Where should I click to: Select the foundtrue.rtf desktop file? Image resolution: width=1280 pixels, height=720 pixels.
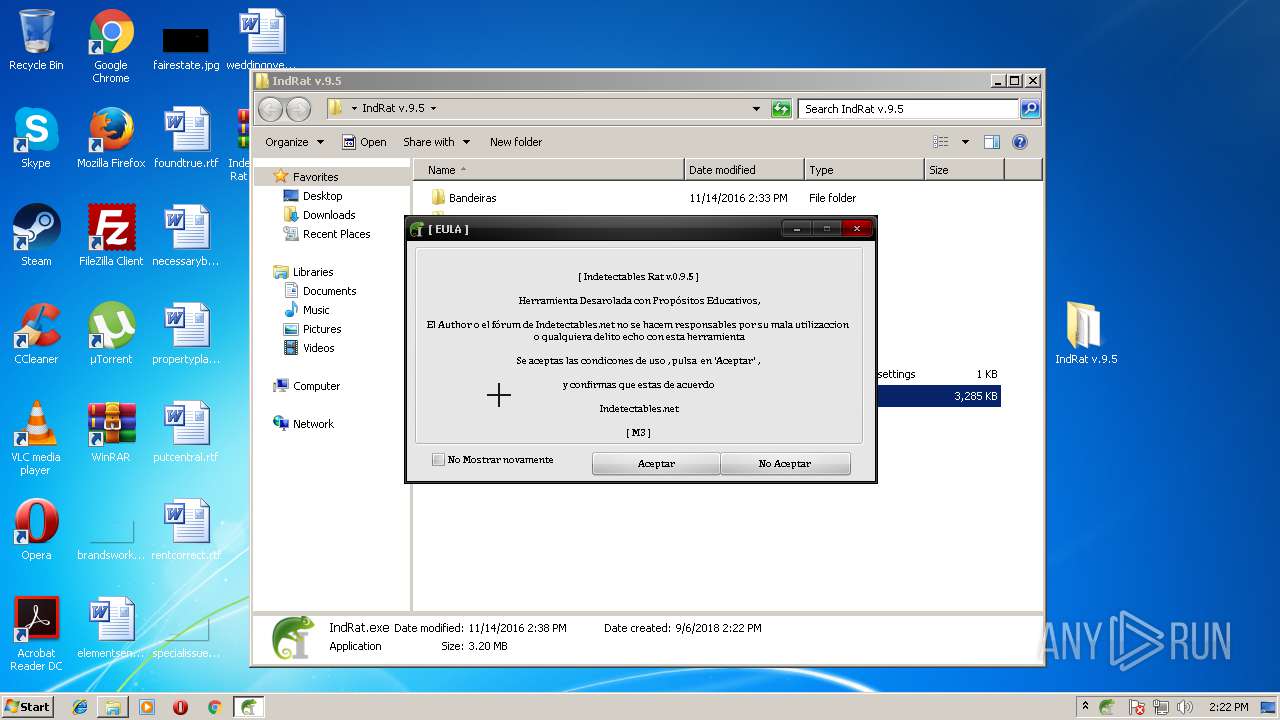coord(186,138)
